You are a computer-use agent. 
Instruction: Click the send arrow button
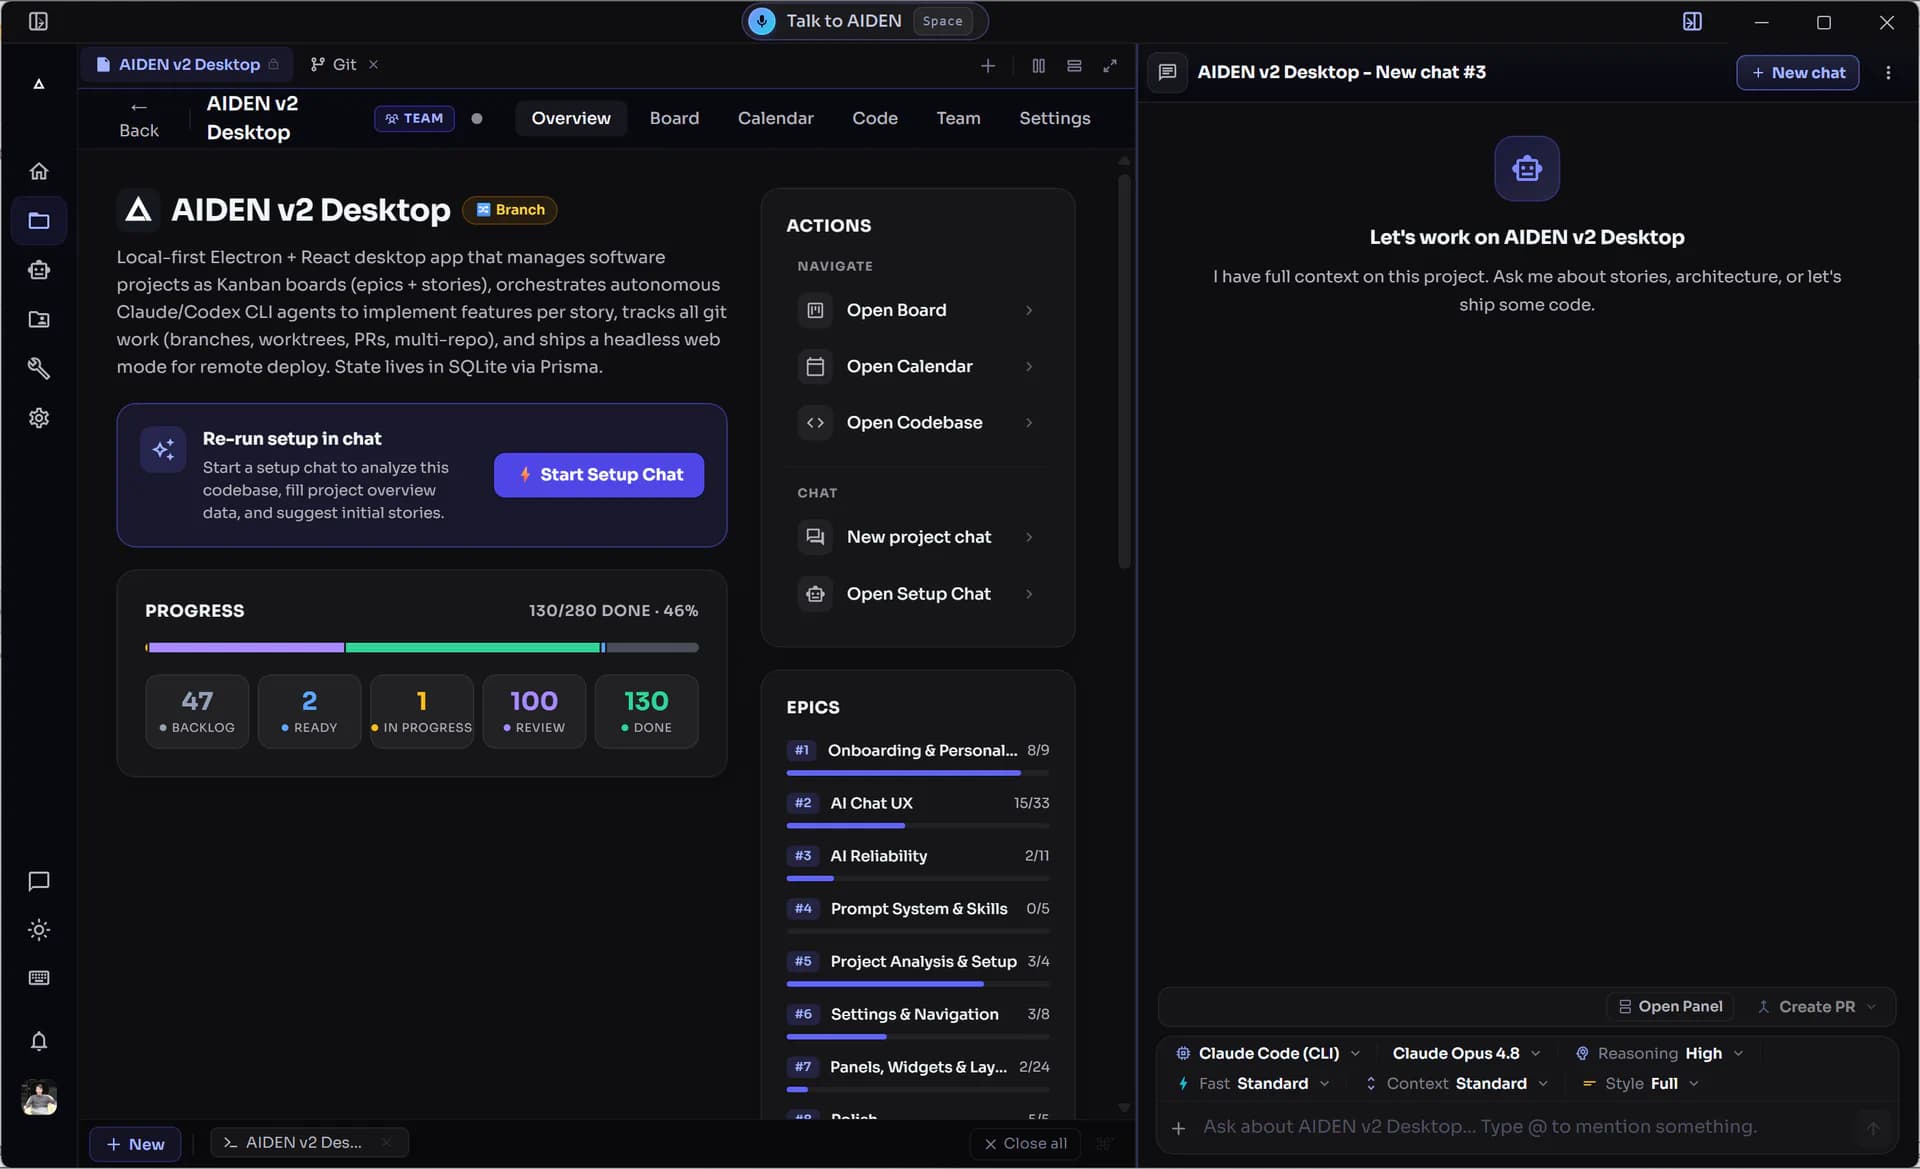[1873, 1127]
